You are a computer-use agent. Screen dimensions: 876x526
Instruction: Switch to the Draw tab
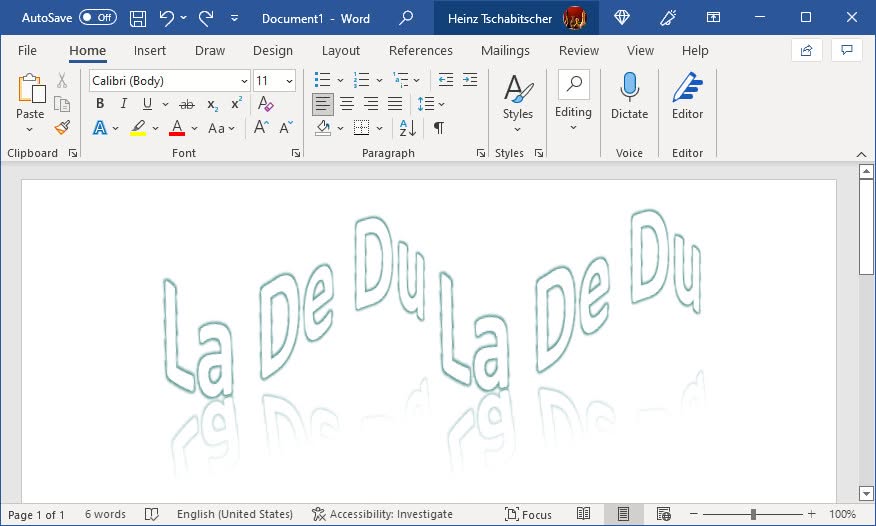[210, 51]
